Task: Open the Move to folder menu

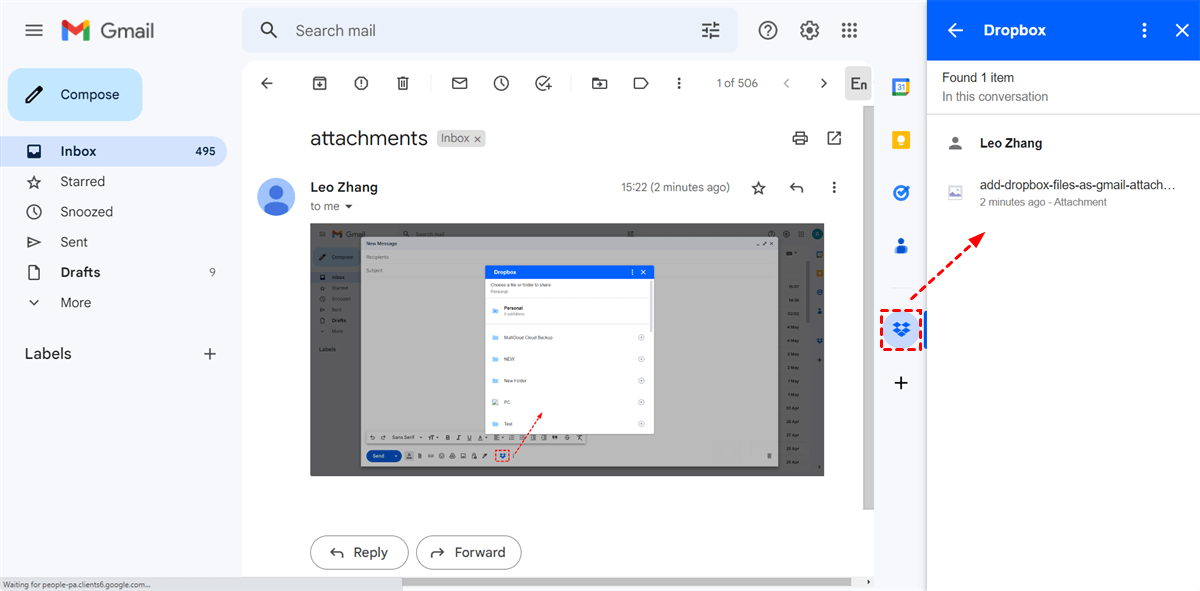Action: [x=599, y=83]
